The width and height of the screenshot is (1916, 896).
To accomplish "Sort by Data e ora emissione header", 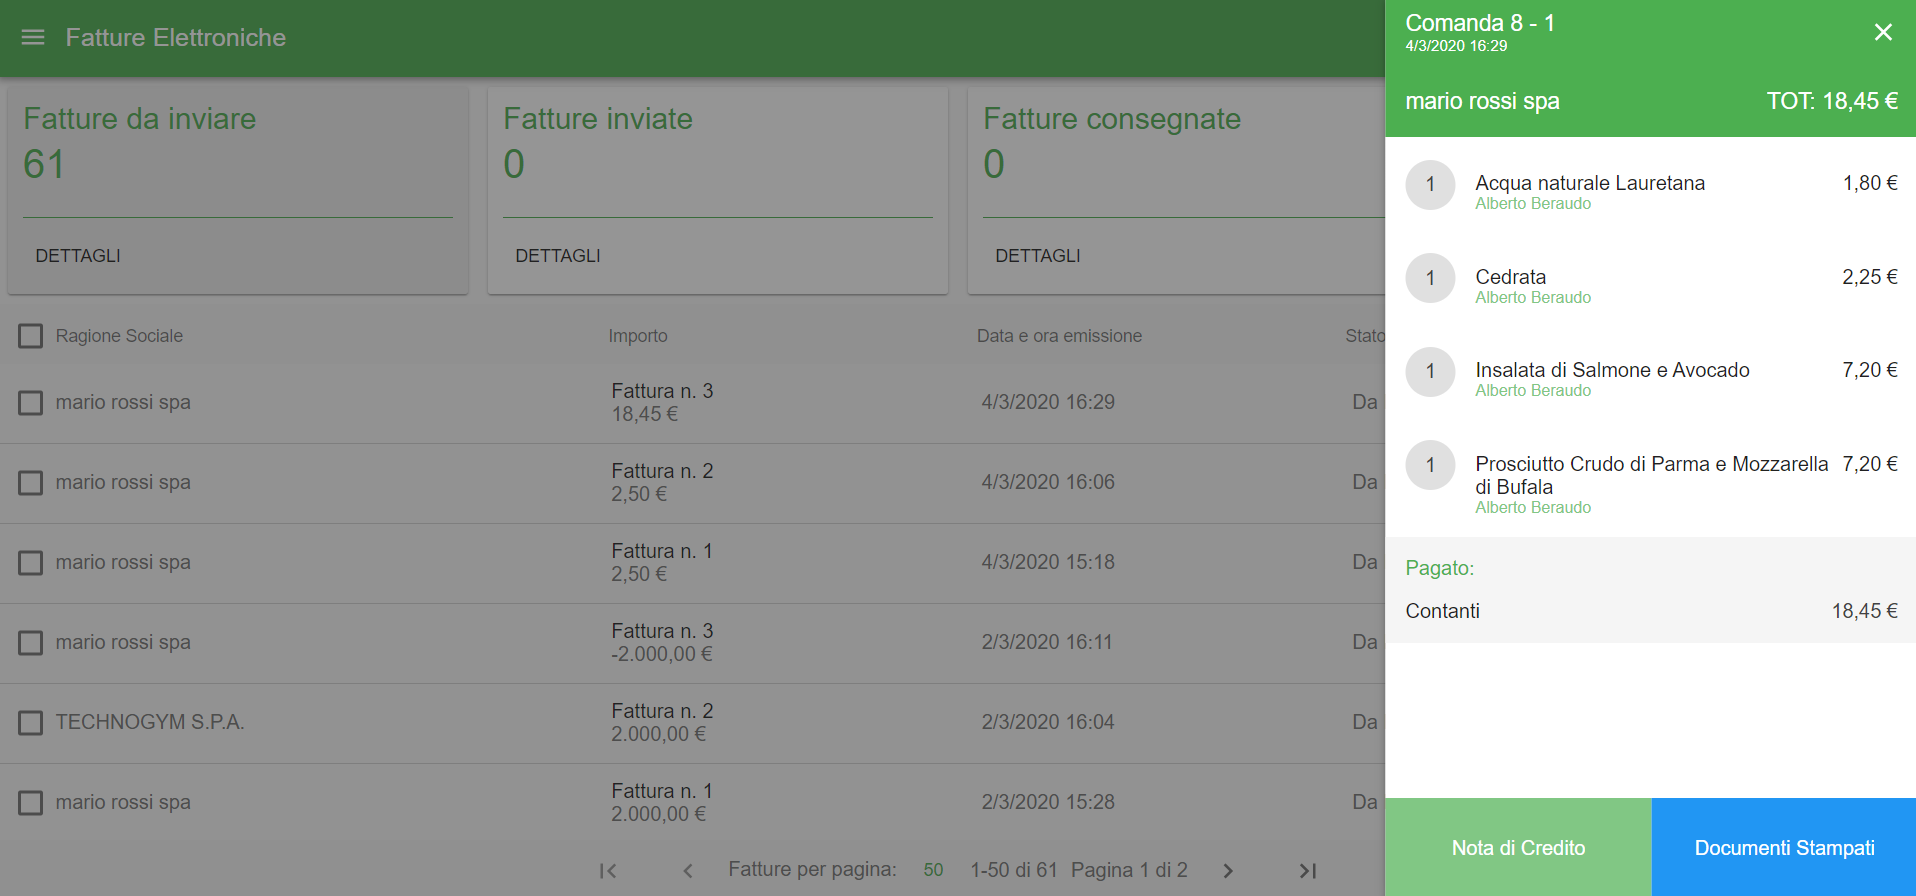I will 1059,336.
